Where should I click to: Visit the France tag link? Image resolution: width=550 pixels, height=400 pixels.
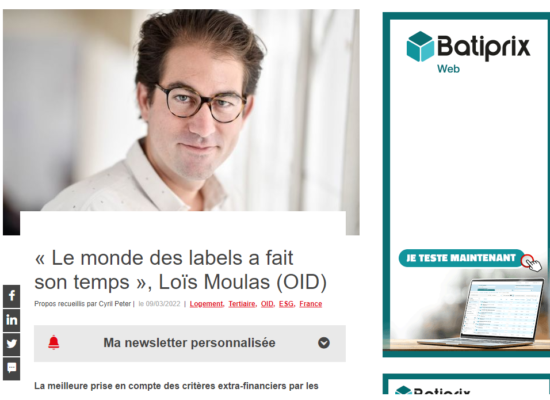point(310,304)
